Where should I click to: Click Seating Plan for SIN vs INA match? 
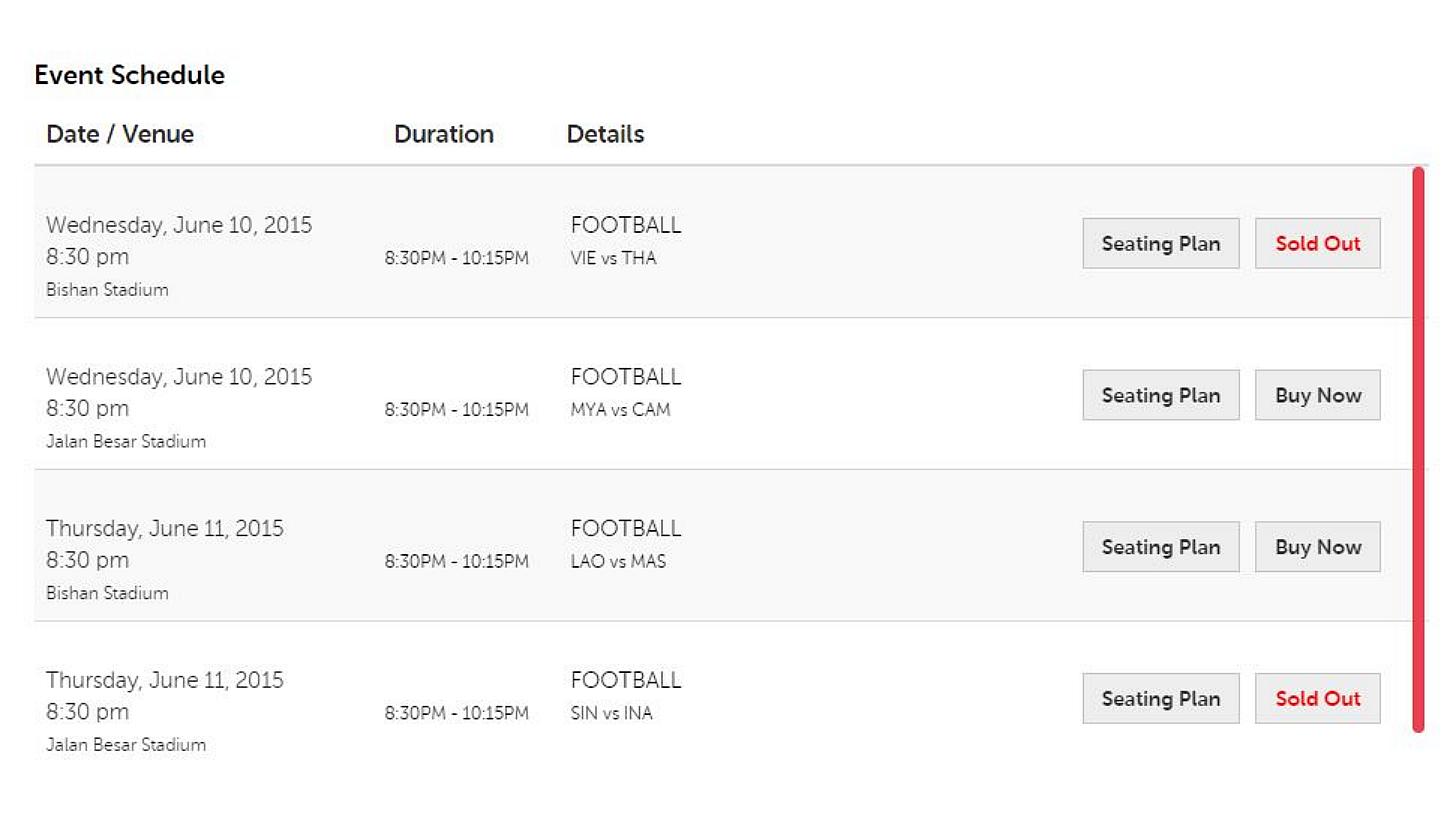[1160, 698]
